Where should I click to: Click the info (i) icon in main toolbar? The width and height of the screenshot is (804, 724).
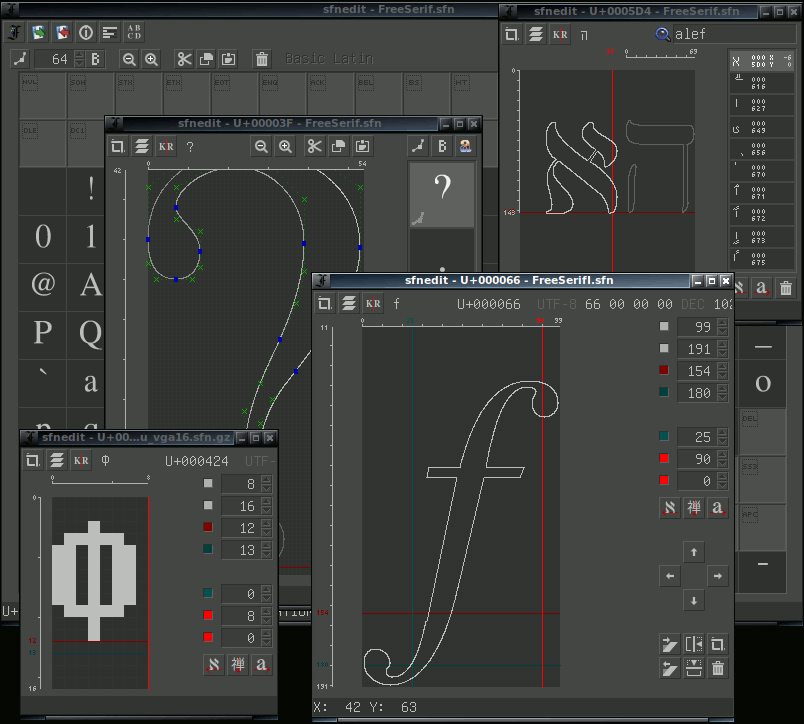(x=86, y=32)
